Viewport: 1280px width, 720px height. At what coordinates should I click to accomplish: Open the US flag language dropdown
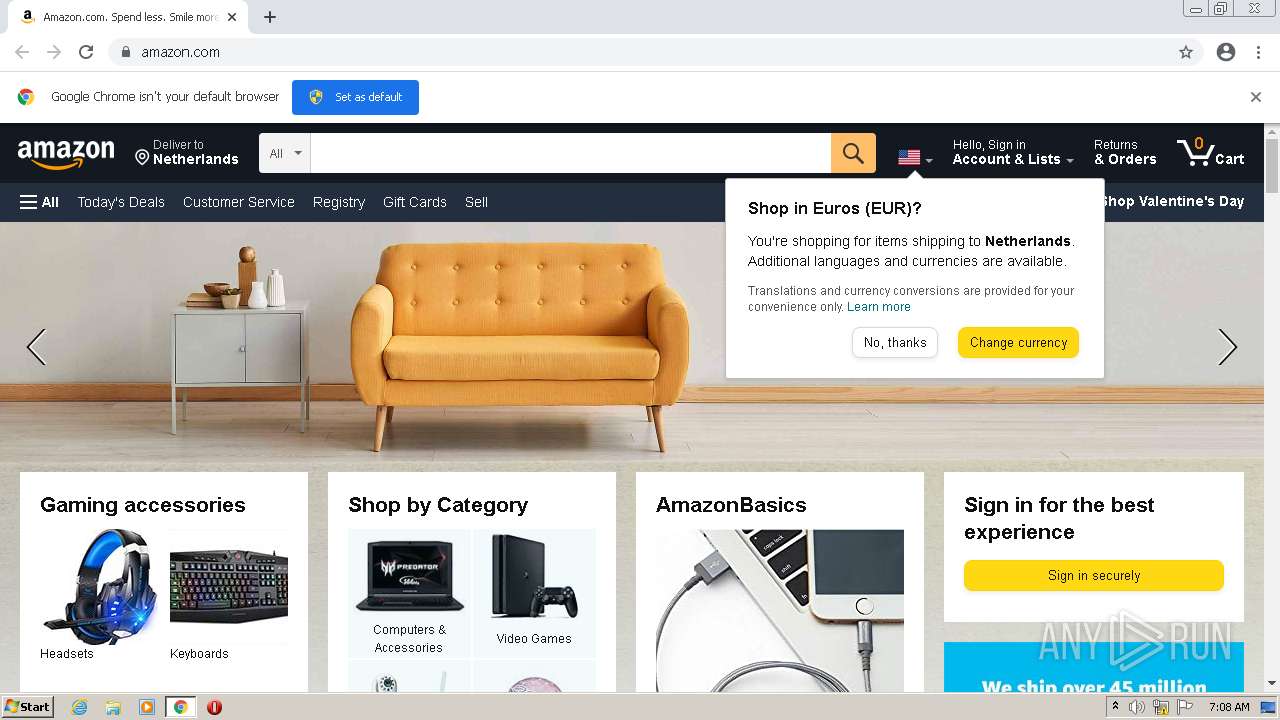click(x=915, y=157)
